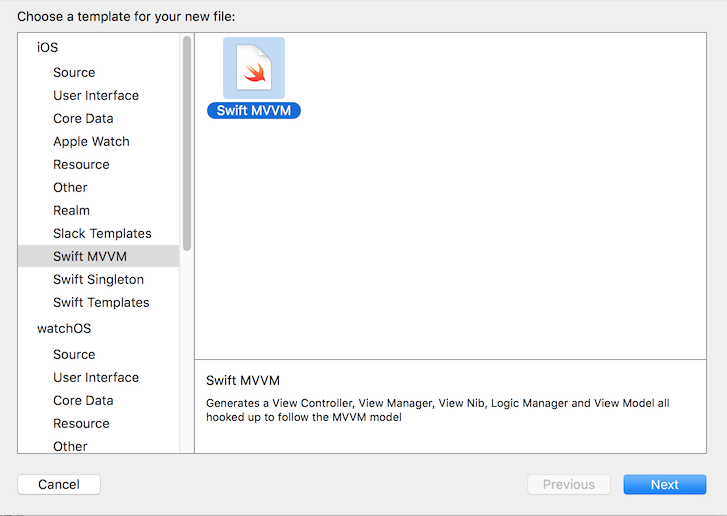This screenshot has height=516, width=727.
Task: Click the Swift MVVM description heading
Action: [243, 381]
